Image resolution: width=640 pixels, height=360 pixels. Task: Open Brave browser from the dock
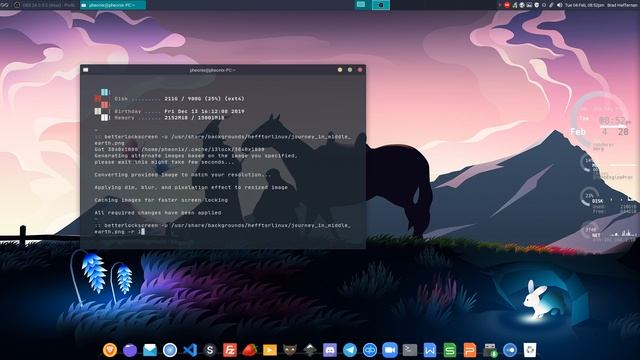(x=109, y=350)
